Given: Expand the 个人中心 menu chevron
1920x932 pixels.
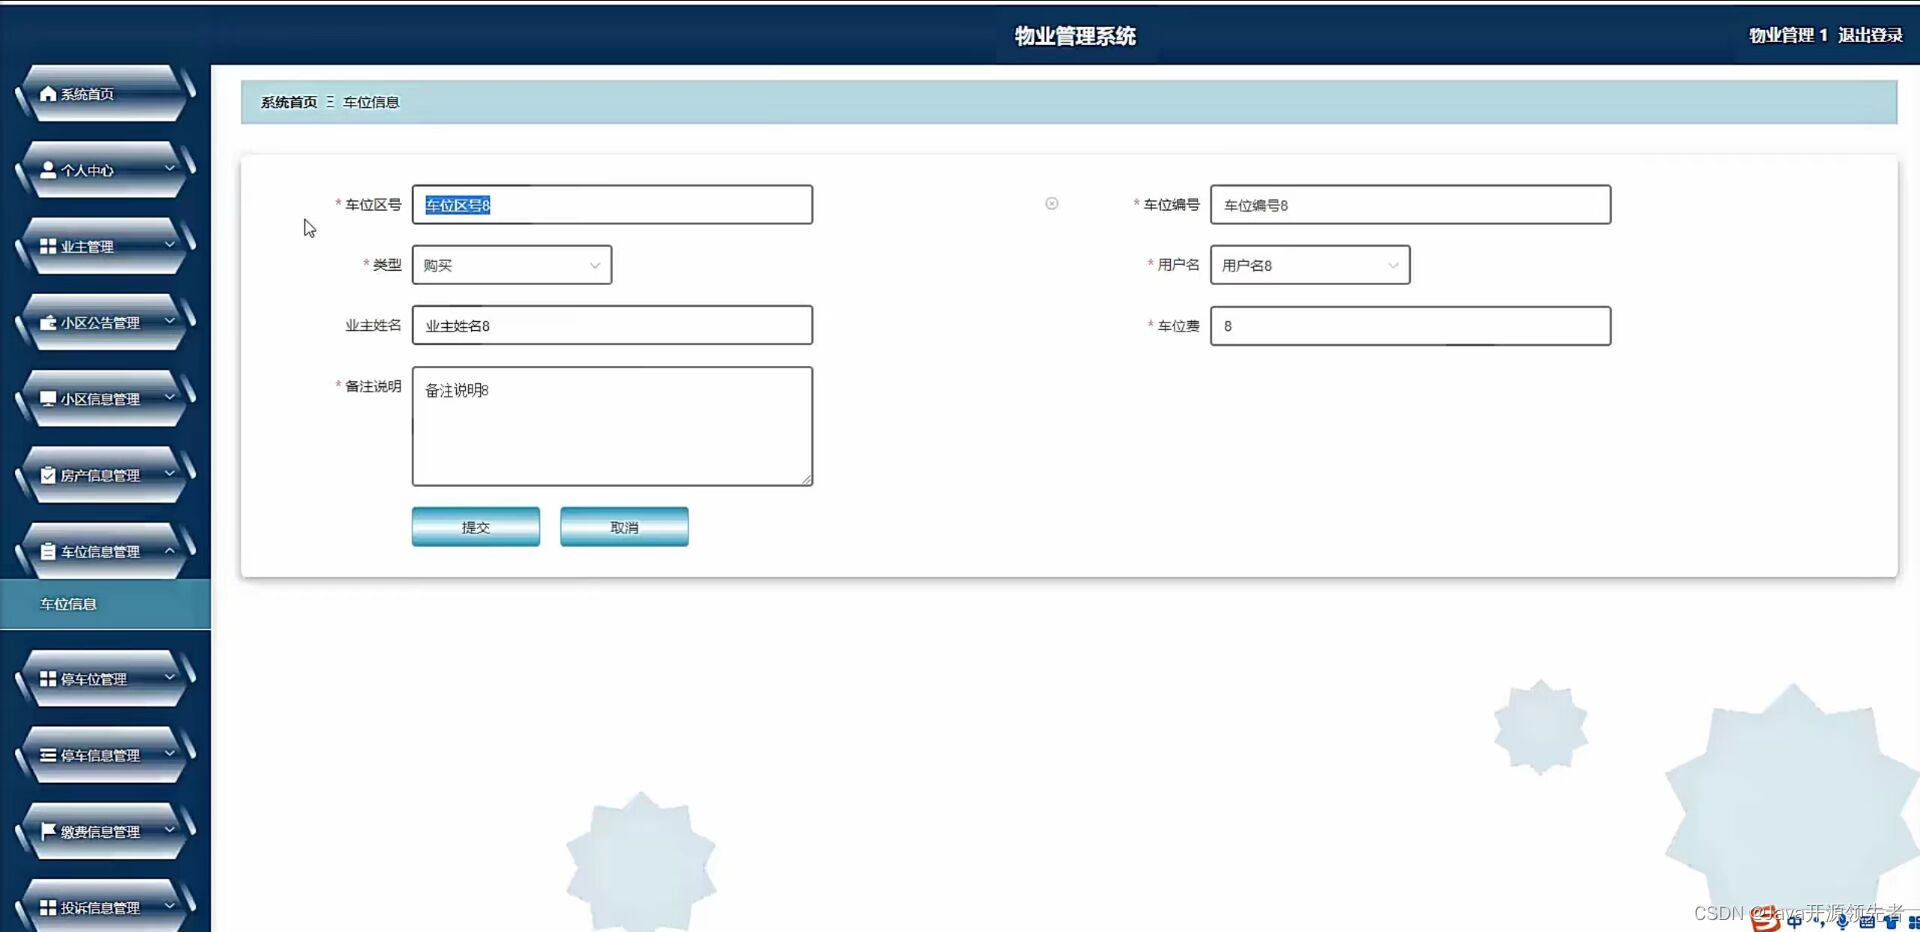Looking at the screenshot, I should [x=169, y=169].
